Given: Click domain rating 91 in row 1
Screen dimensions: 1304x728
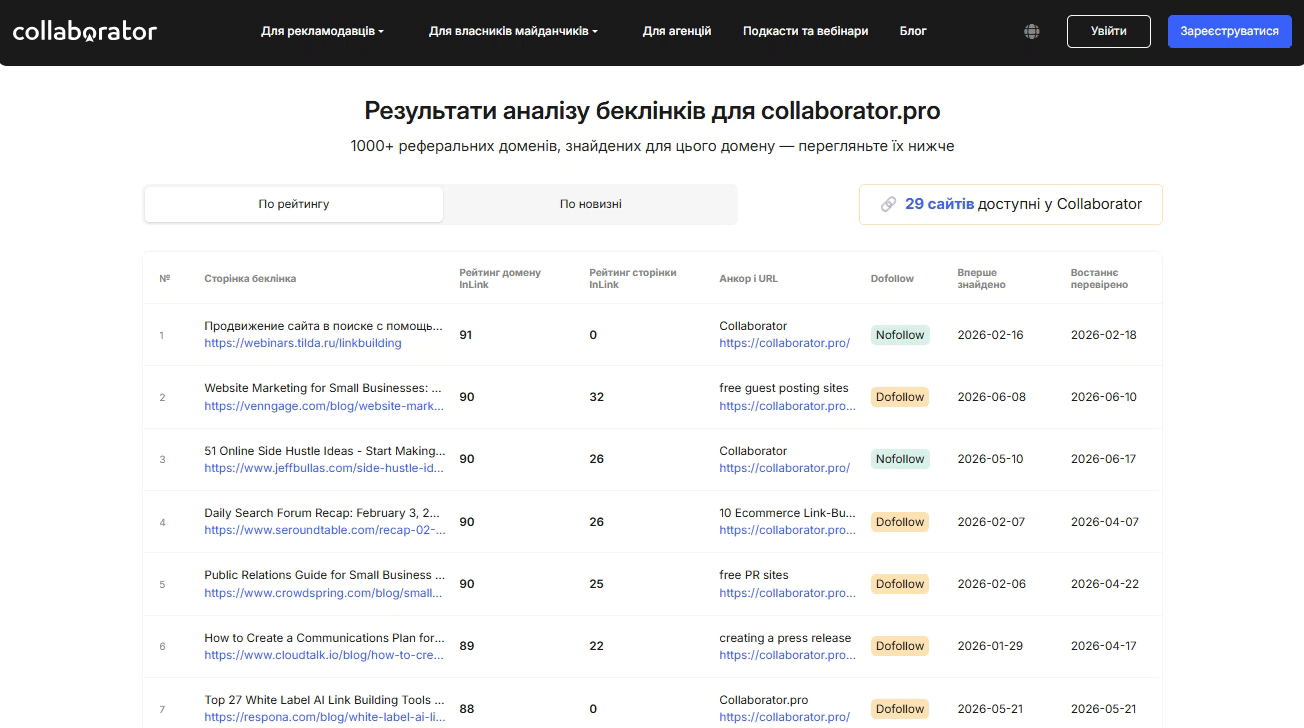Looking at the screenshot, I should click(x=466, y=335).
